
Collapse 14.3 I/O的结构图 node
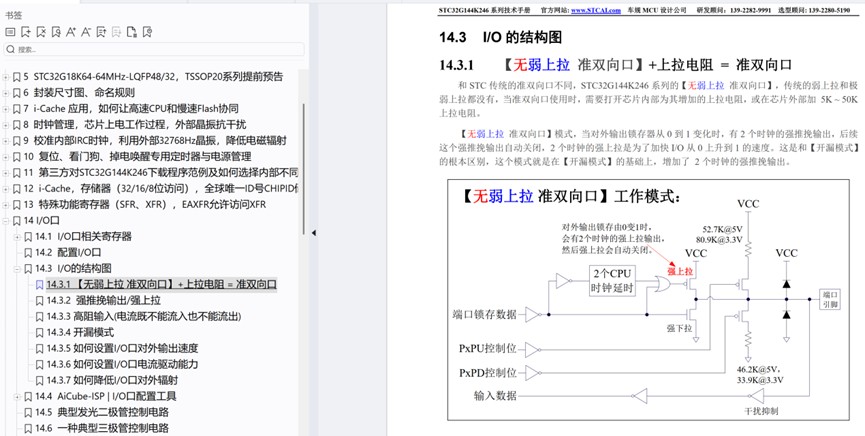[17, 269]
